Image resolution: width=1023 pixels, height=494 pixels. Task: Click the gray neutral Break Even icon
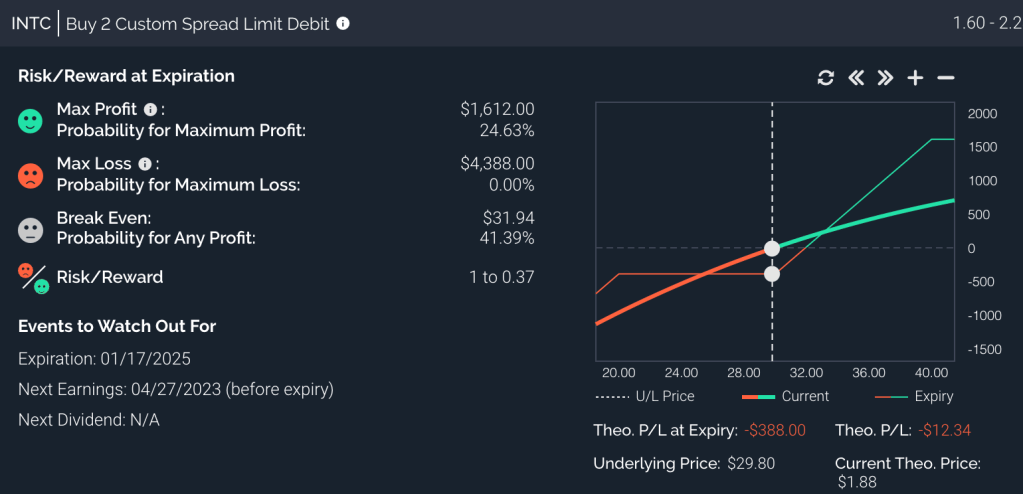[32, 229]
